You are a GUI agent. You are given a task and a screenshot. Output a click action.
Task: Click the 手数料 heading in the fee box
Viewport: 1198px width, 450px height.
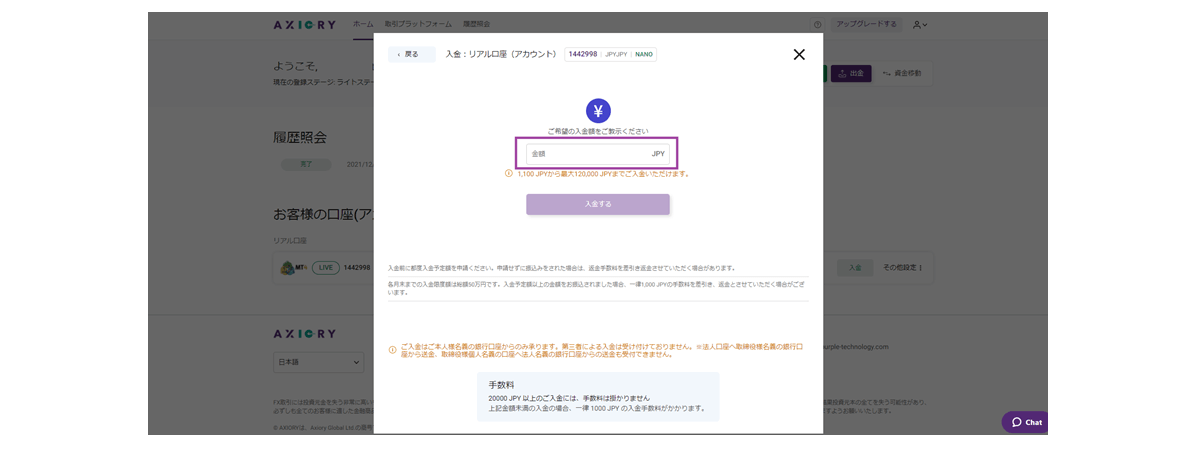click(501, 386)
